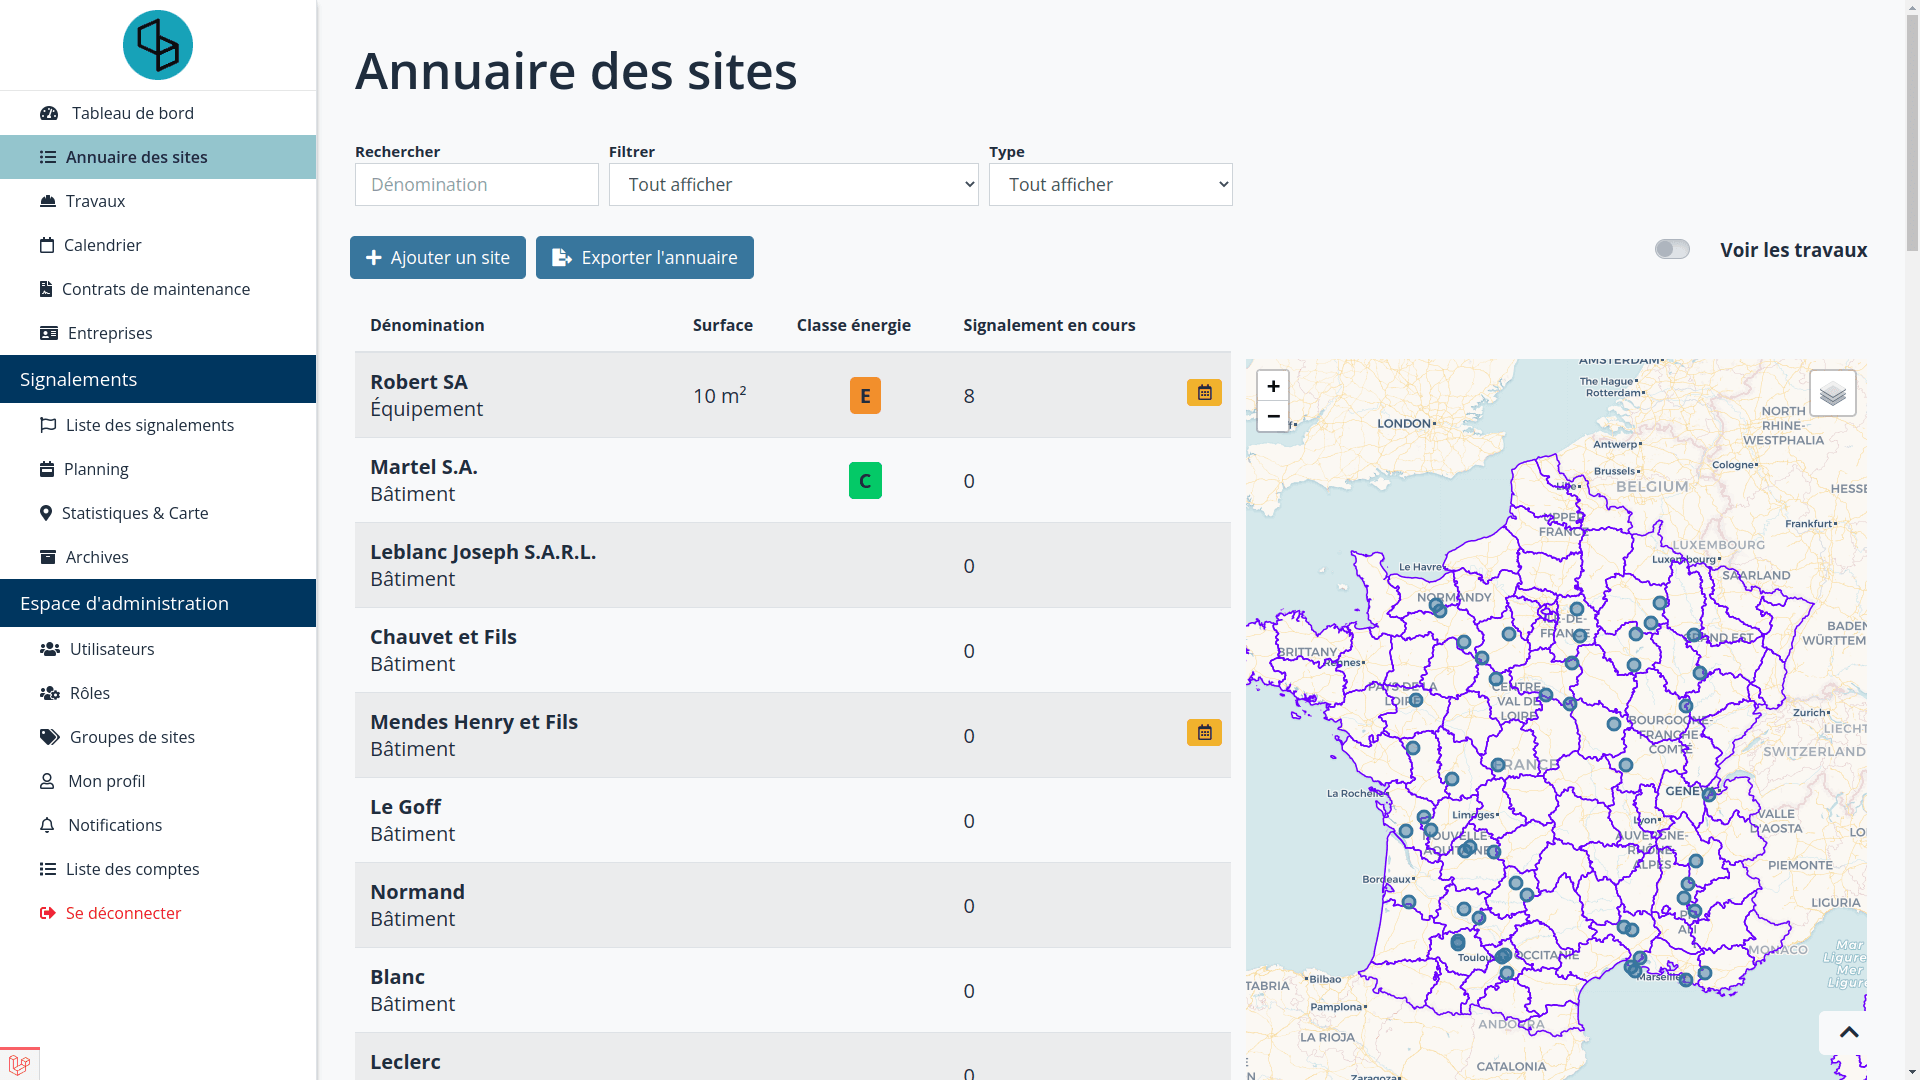The width and height of the screenshot is (1920, 1080).
Task: Click the app logo at top of sidebar
Action: click(x=158, y=46)
